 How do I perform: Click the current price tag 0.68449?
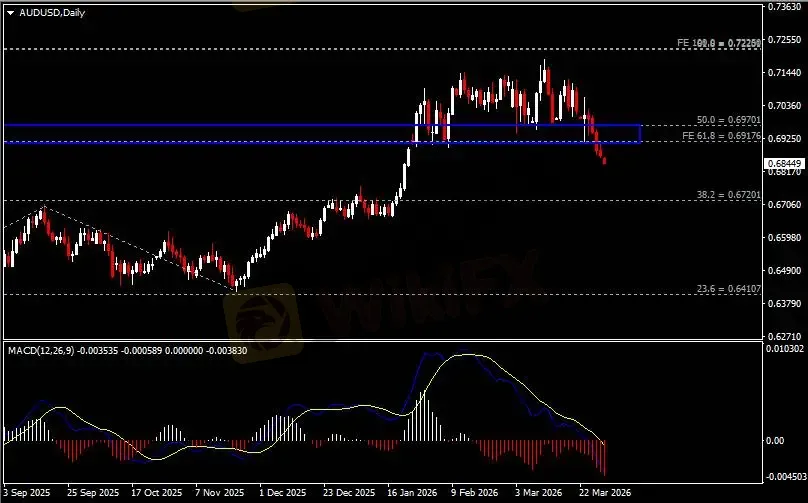coord(783,163)
